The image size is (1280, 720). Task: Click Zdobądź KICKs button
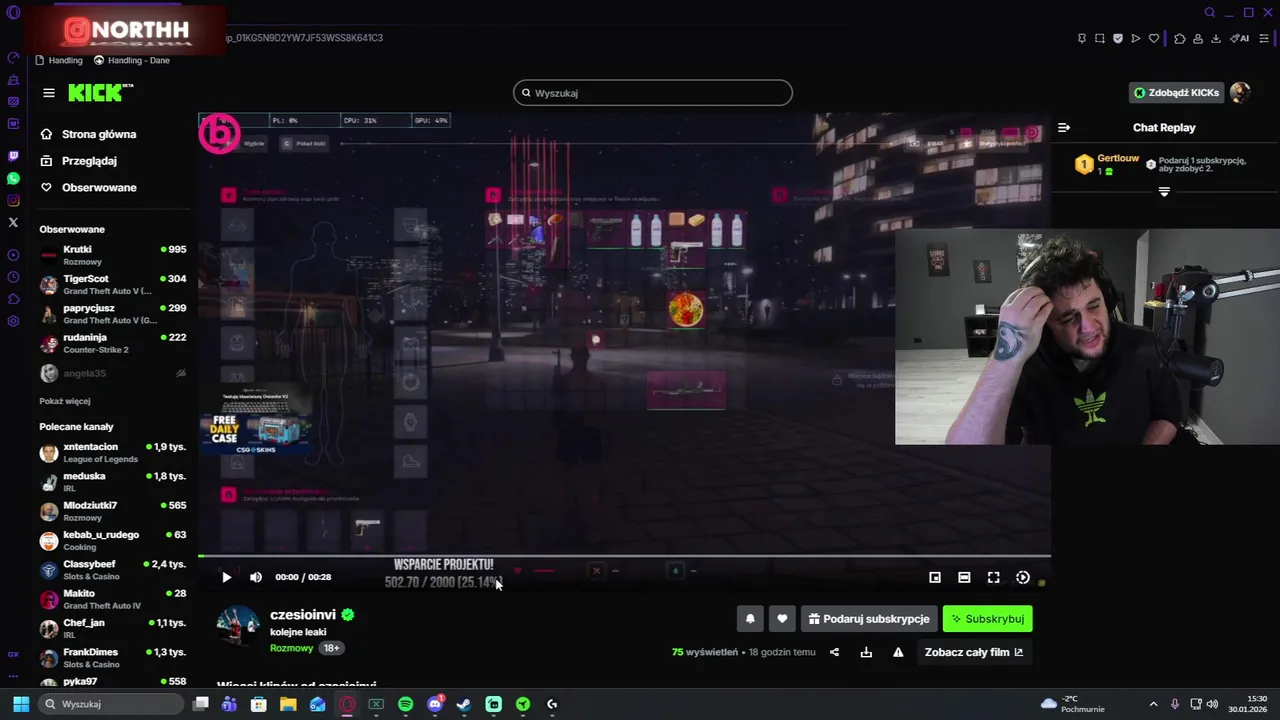pyautogui.click(x=1176, y=93)
